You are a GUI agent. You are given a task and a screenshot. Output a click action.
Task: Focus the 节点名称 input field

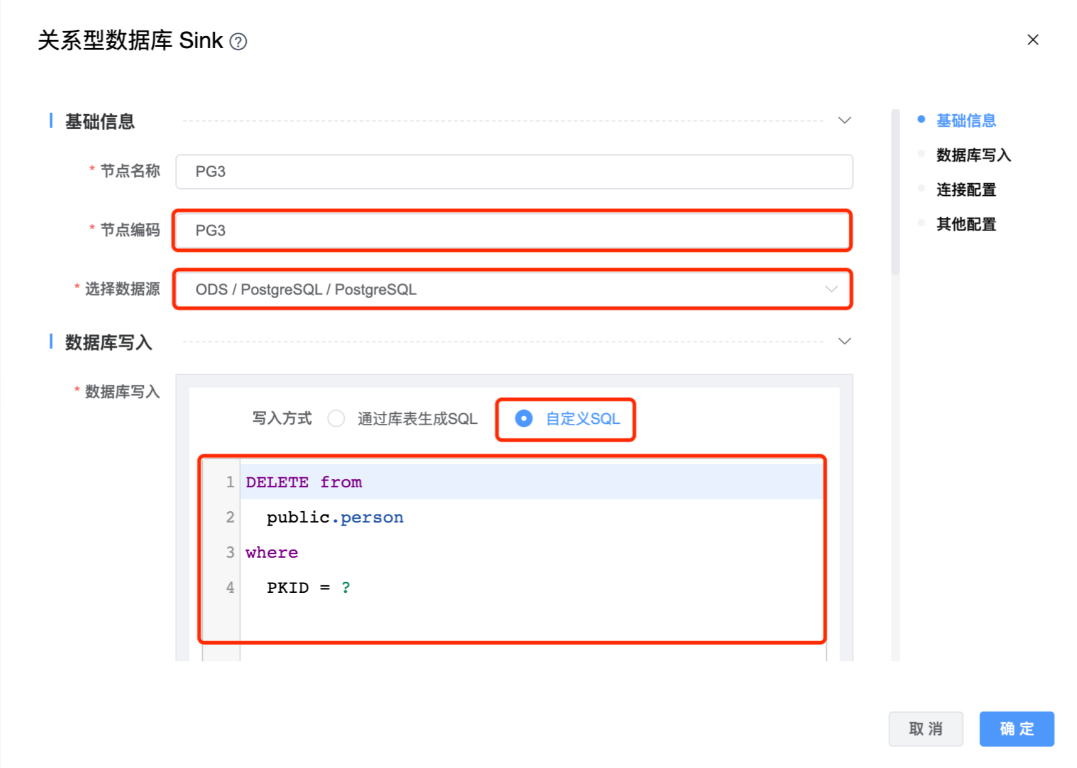tap(514, 171)
